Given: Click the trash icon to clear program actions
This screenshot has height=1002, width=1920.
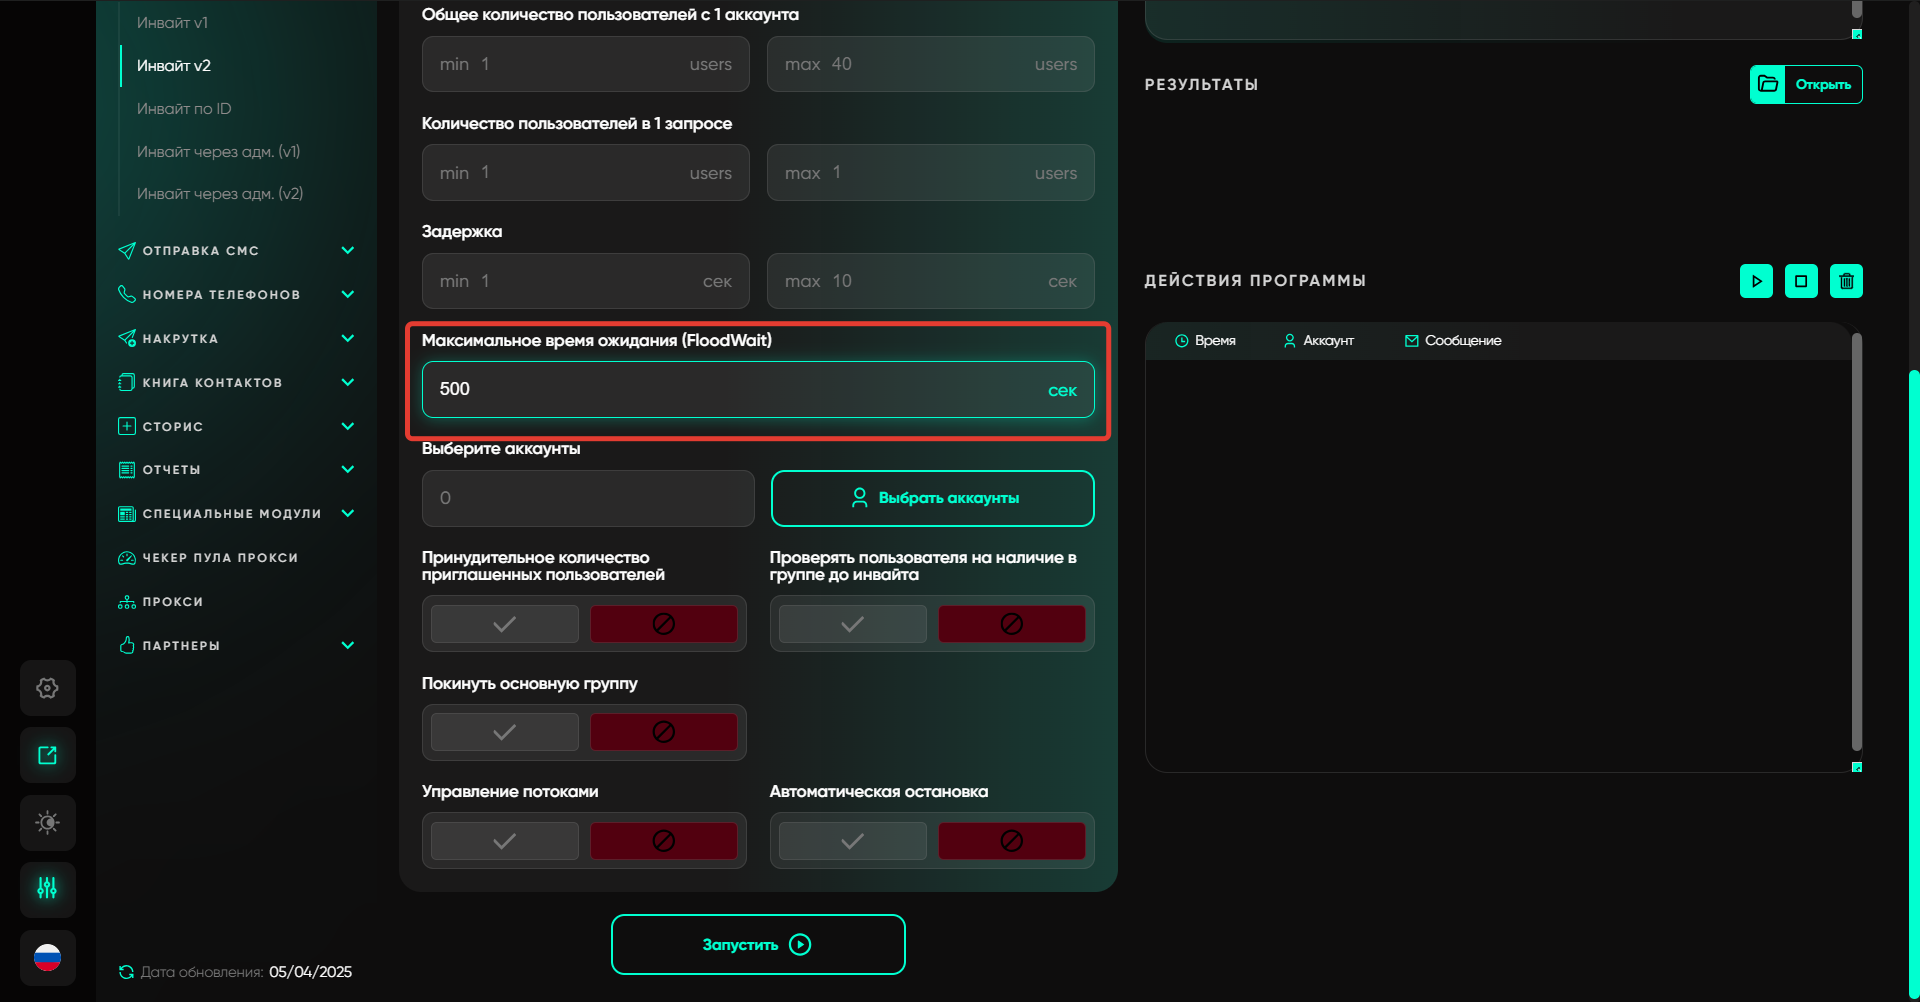Looking at the screenshot, I should coord(1846,281).
